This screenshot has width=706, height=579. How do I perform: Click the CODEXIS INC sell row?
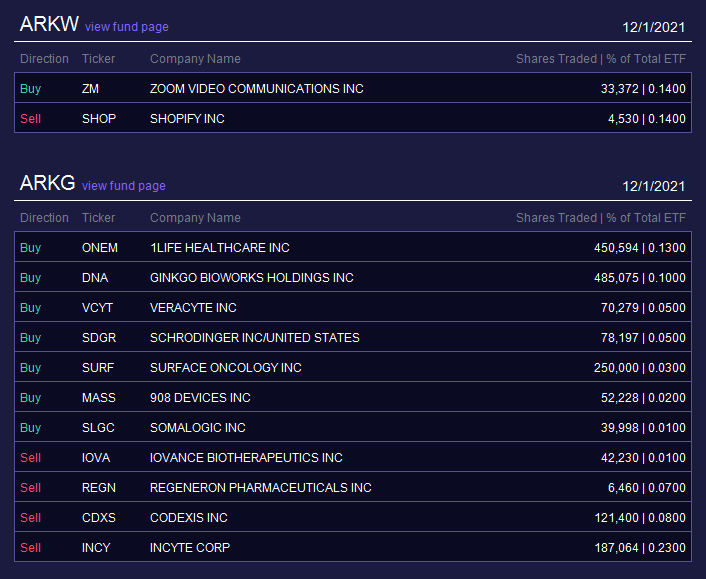(353, 517)
